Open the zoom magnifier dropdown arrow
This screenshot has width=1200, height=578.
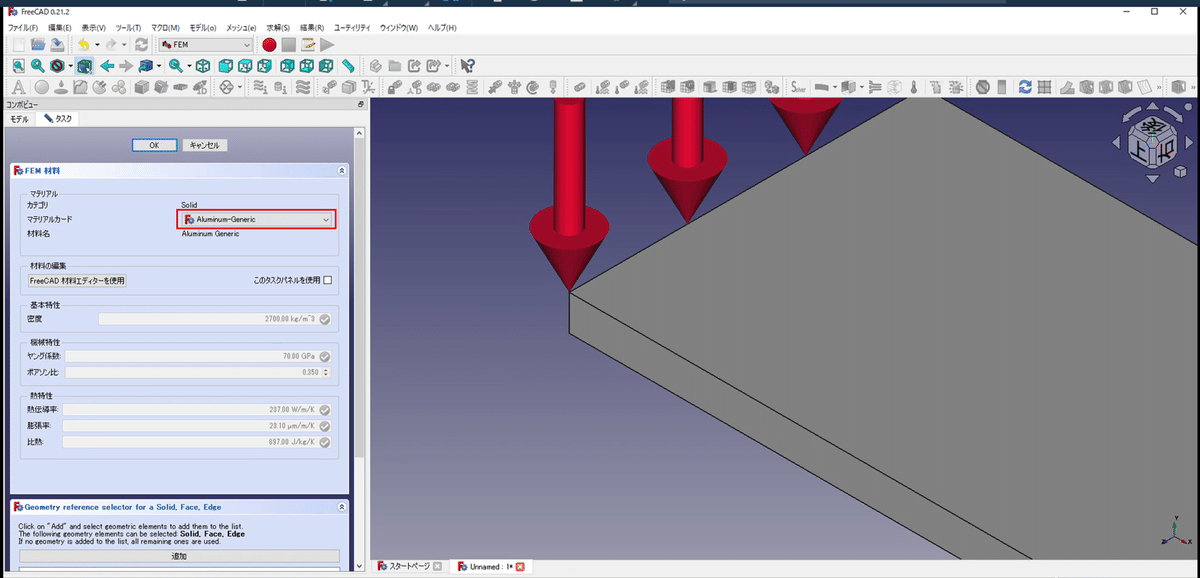tap(189, 66)
